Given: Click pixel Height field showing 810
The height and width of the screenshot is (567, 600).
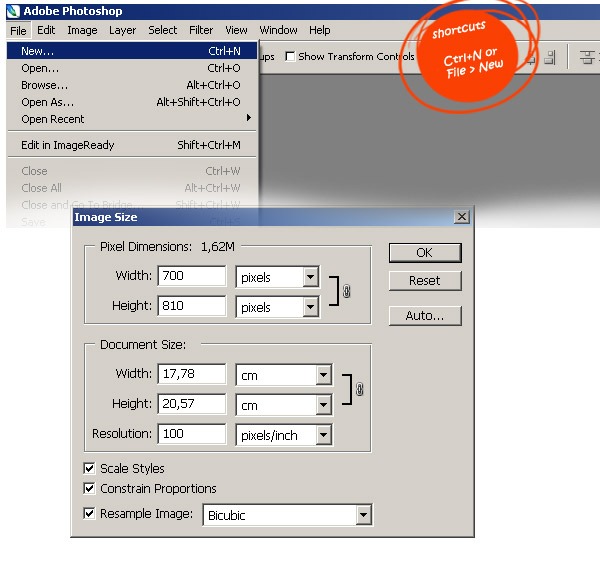Looking at the screenshot, I should [192, 306].
